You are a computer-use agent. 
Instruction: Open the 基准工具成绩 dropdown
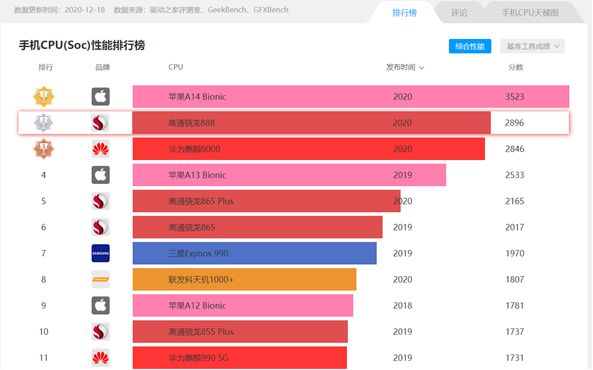pos(532,46)
